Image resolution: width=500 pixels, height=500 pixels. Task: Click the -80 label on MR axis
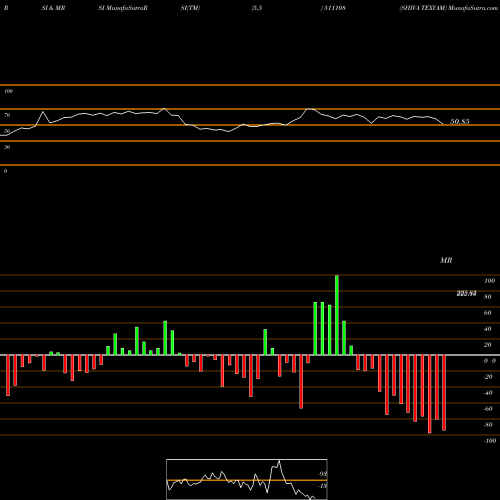[x=488, y=425]
